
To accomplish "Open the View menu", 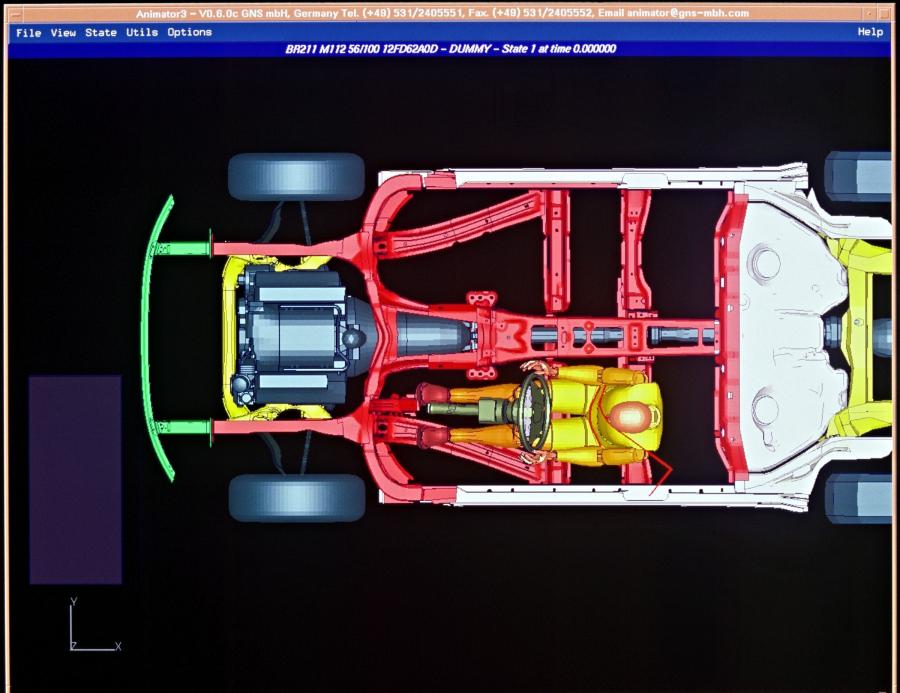I will tap(63, 33).
